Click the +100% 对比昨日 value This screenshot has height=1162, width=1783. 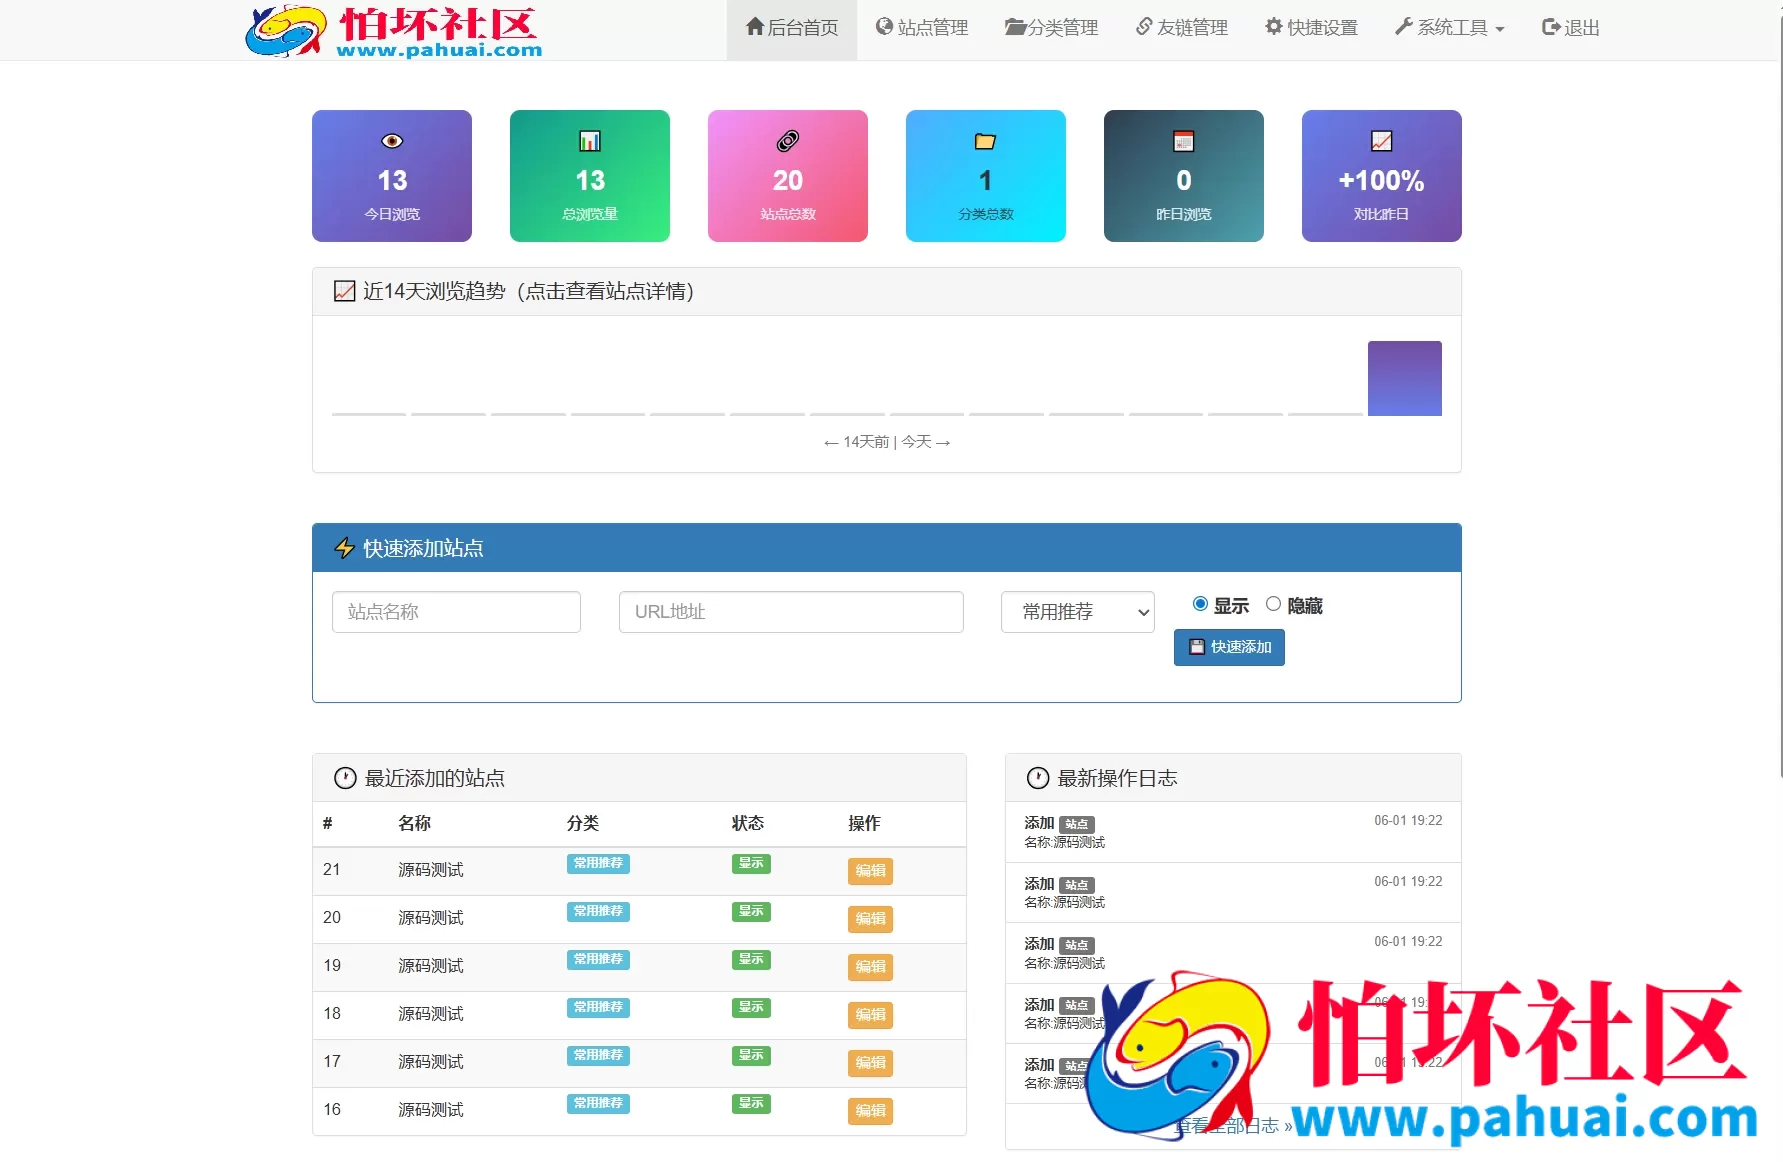[1382, 181]
